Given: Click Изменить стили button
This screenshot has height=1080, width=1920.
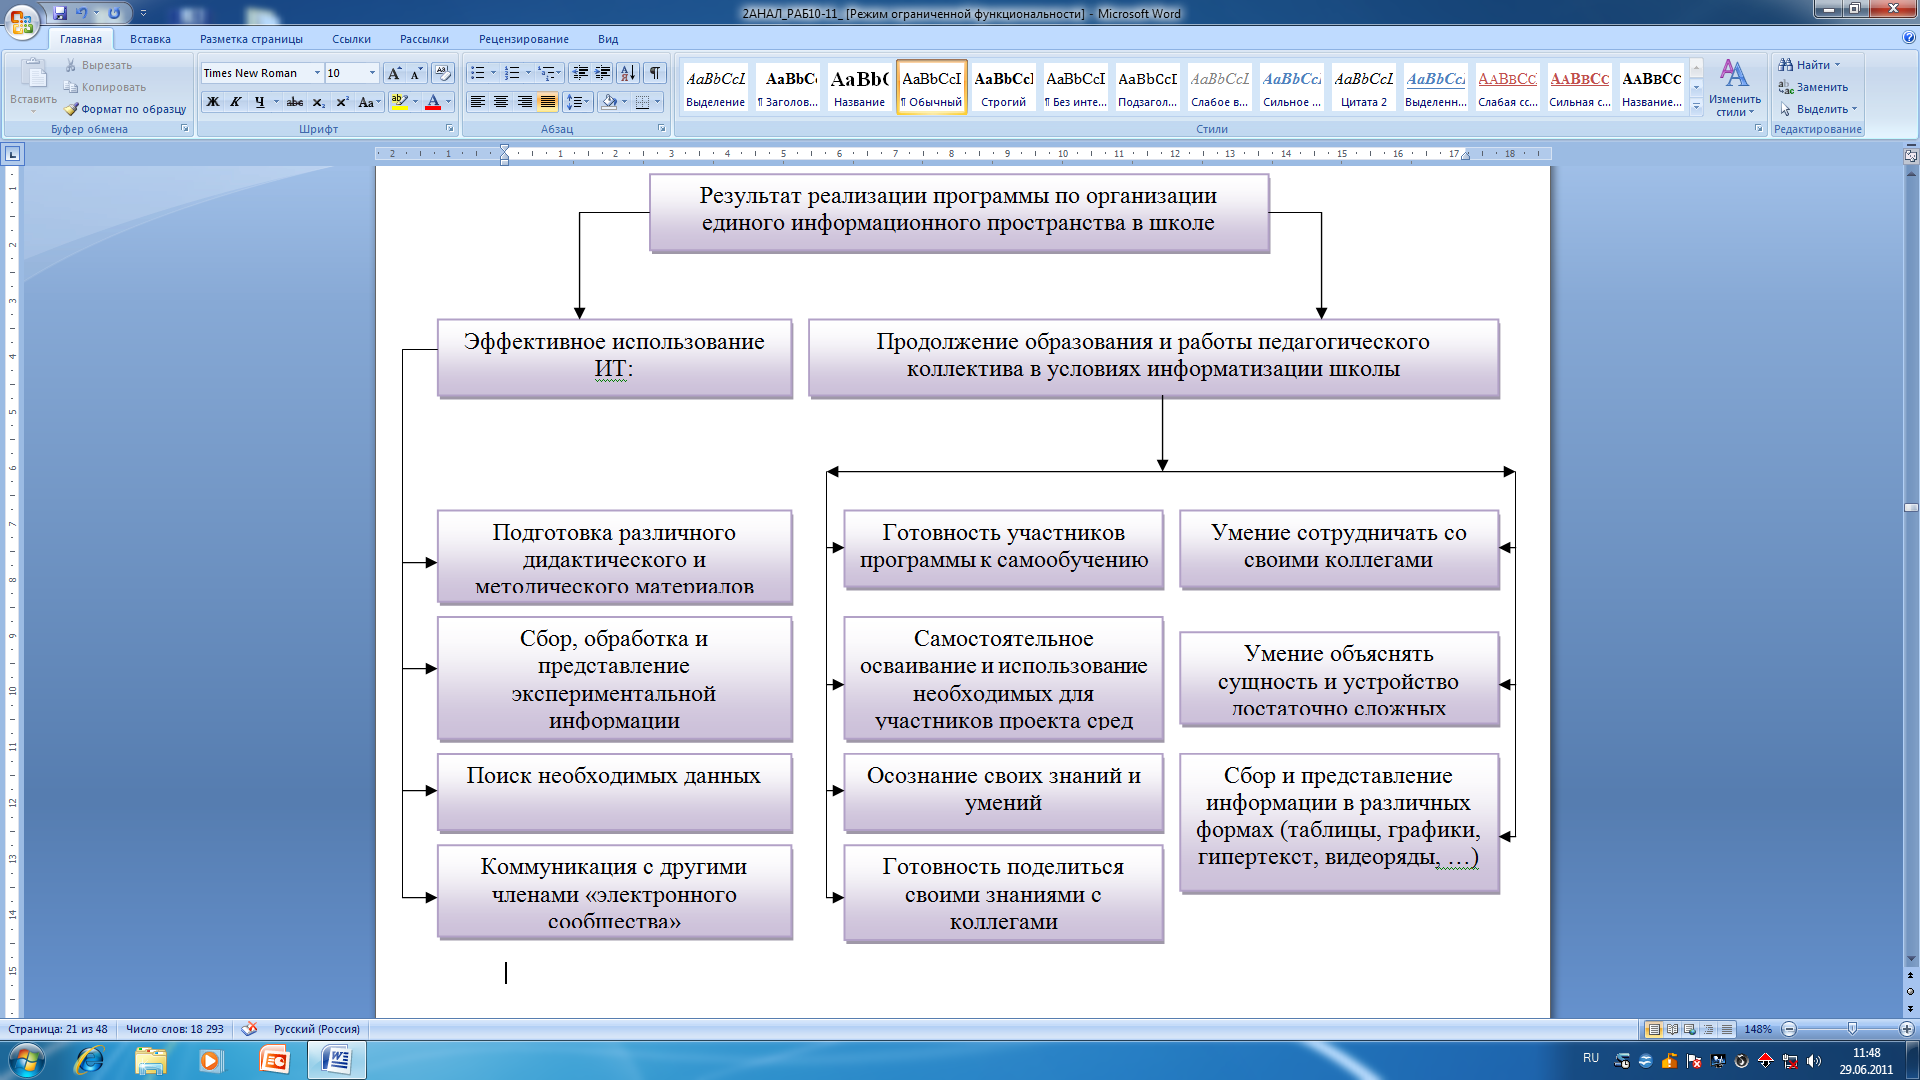Looking at the screenshot, I should point(1734,87).
